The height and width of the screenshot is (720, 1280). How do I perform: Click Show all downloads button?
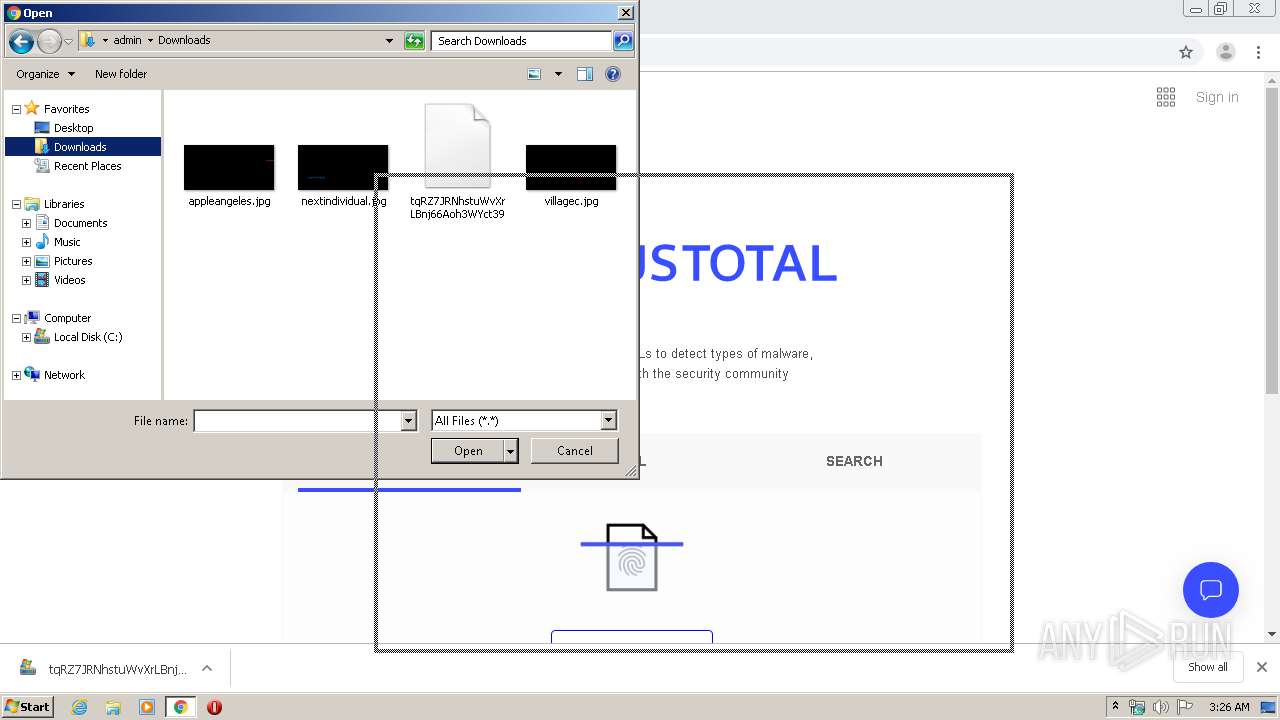(x=1208, y=667)
